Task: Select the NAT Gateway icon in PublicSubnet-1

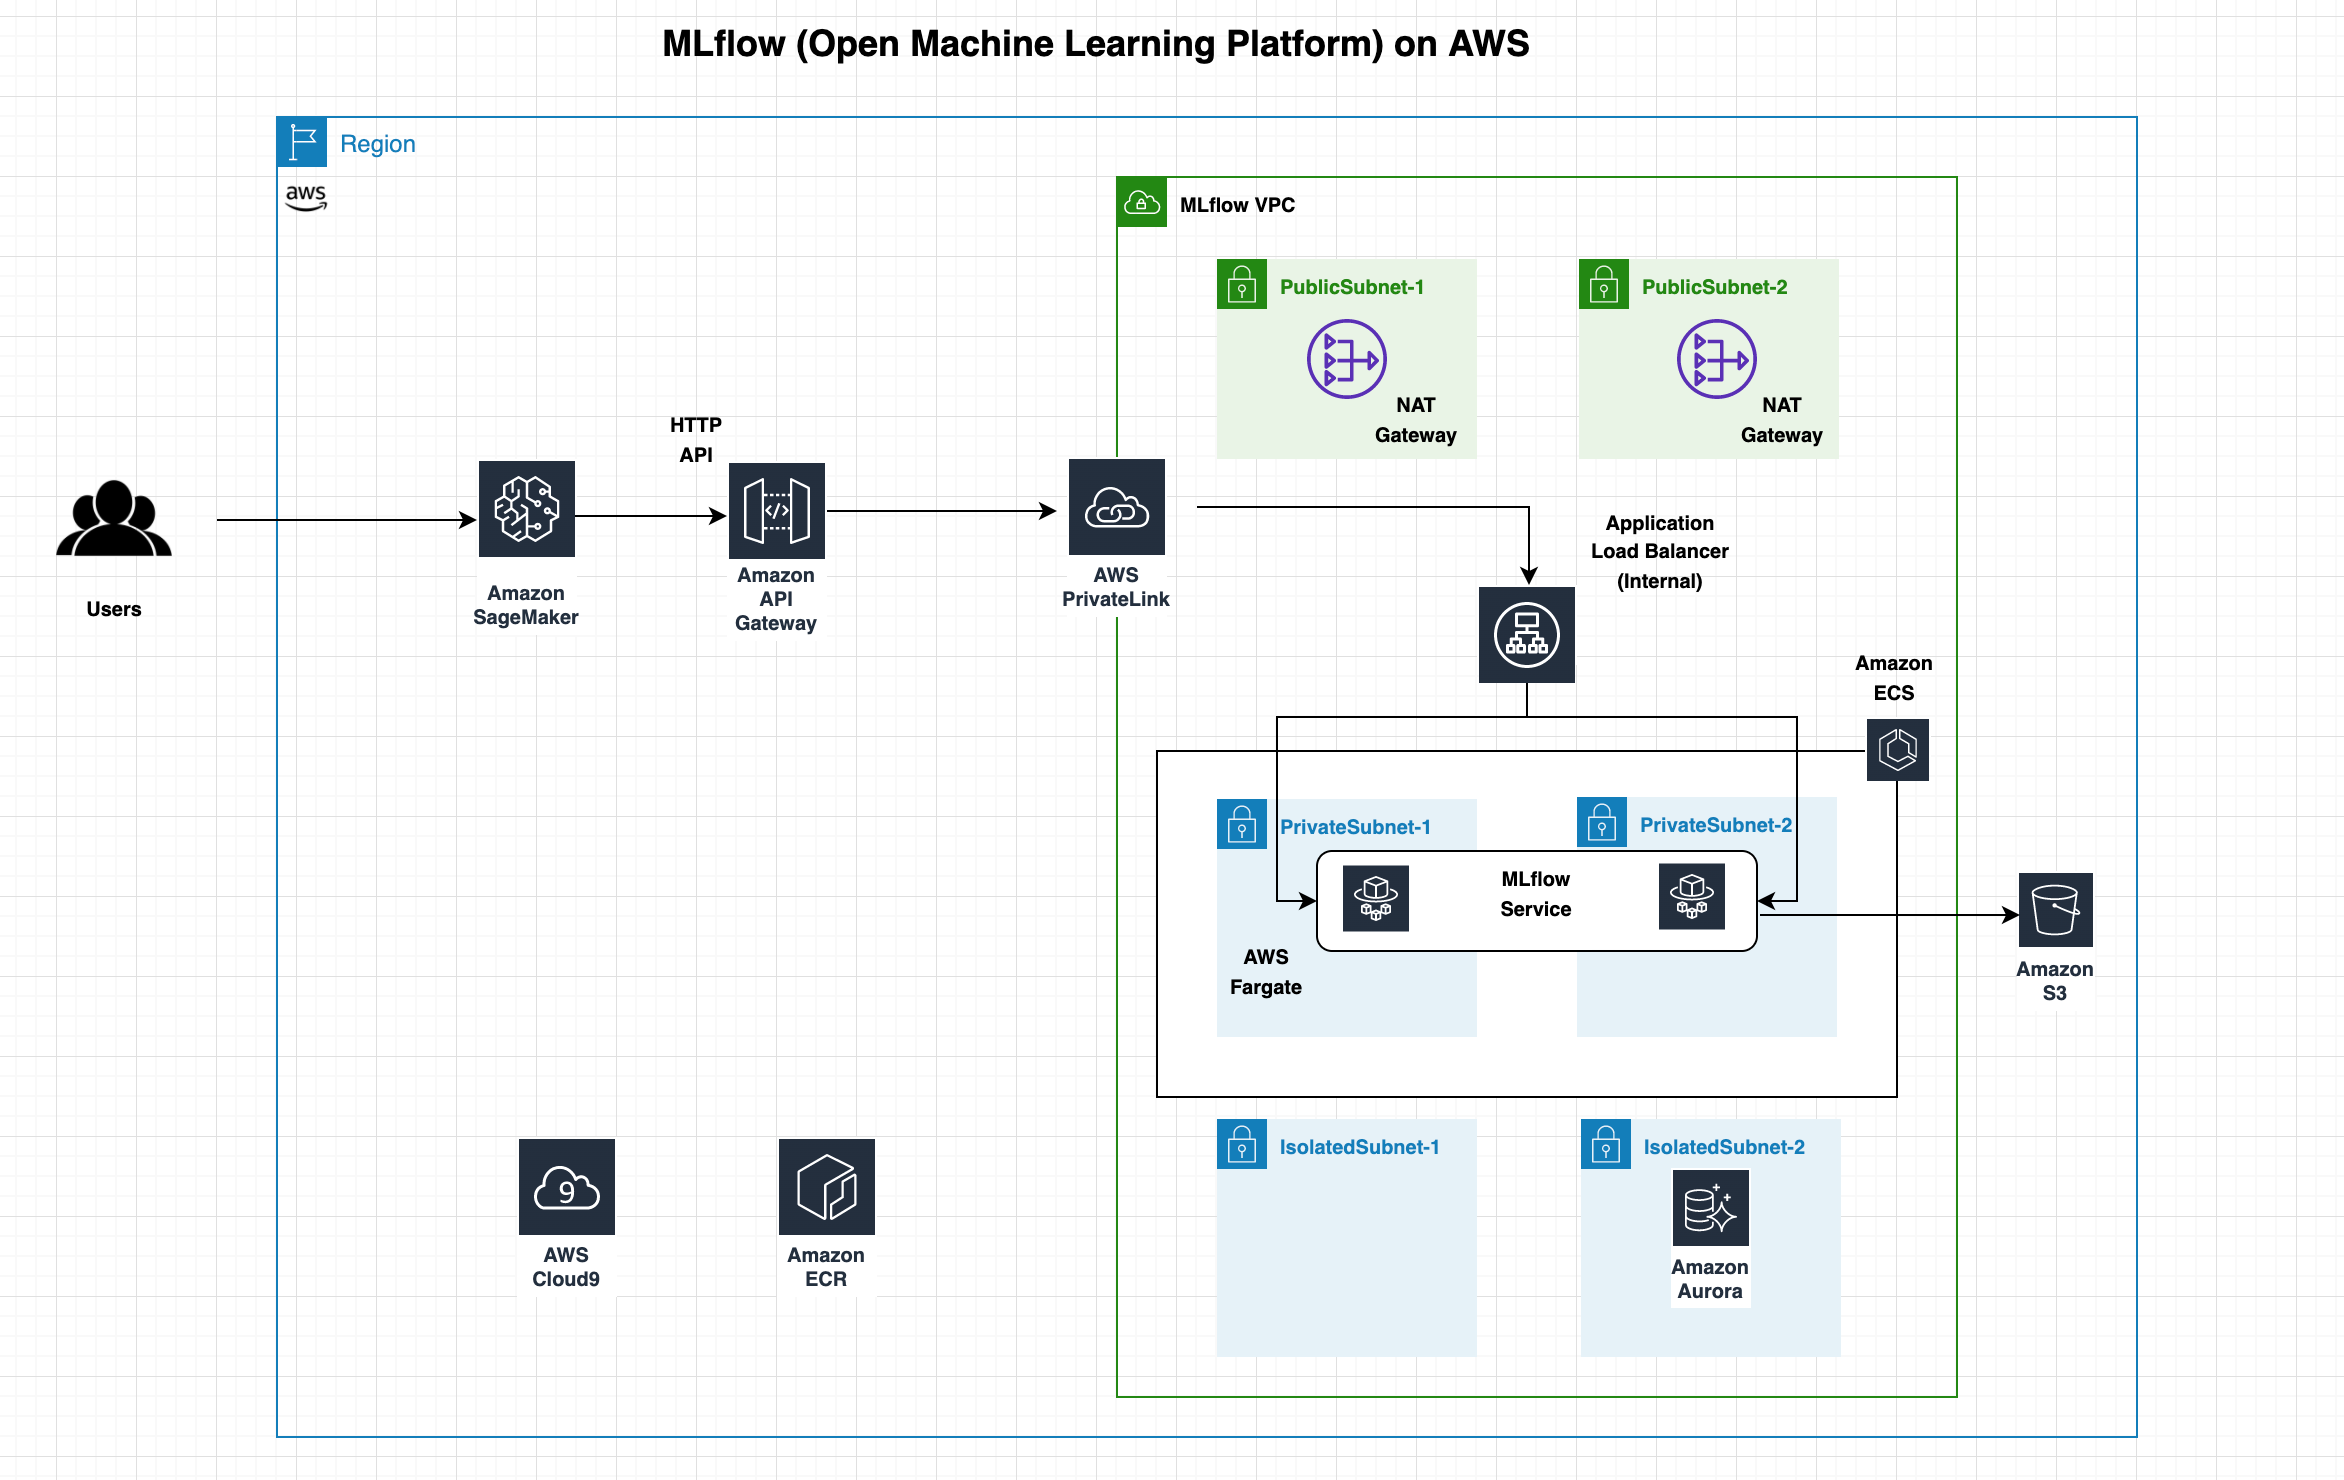Action: tap(1347, 359)
